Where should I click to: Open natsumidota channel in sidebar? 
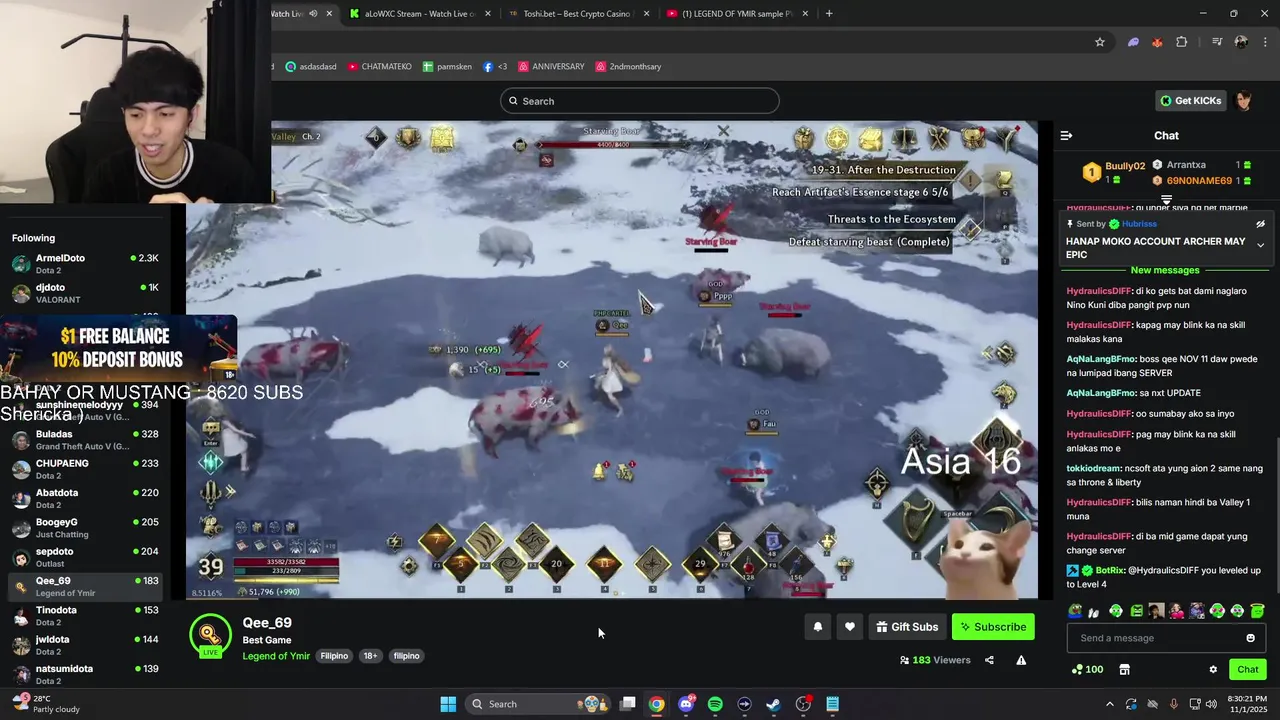(x=85, y=674)
